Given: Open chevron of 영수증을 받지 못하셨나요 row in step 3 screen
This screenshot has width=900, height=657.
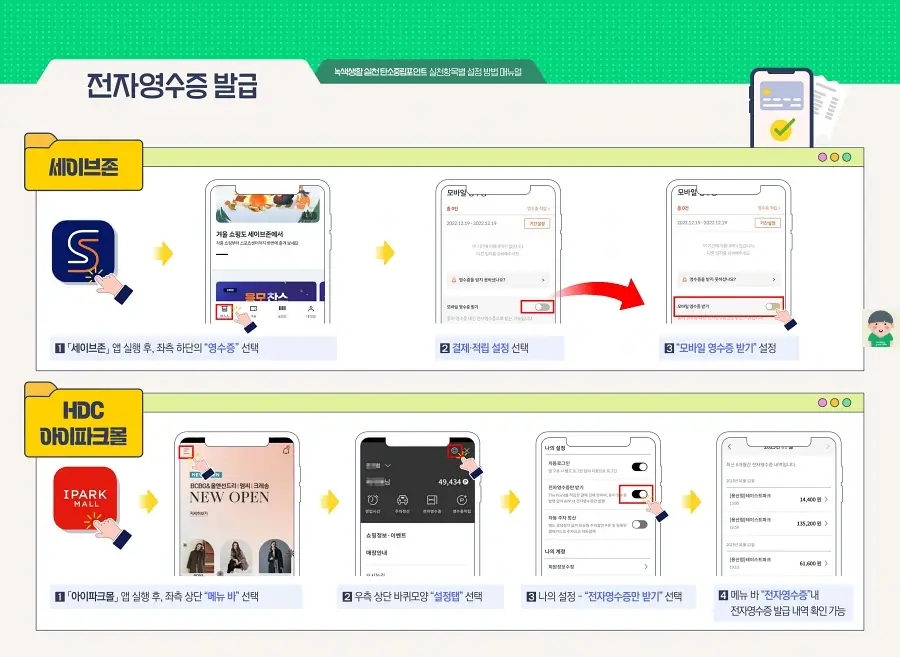Looking at the screenshot, I should pyautogui.click(x=774, y=279).
